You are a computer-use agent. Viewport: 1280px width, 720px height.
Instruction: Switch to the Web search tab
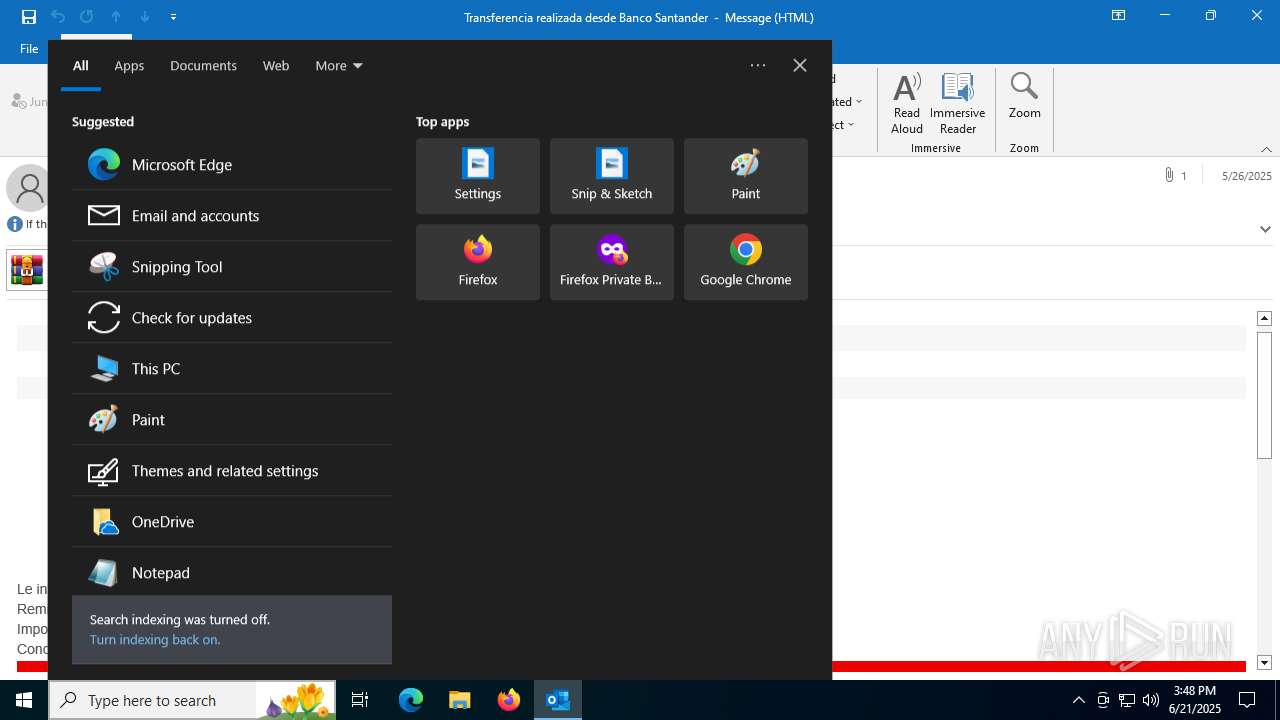[x=276, y=66]
